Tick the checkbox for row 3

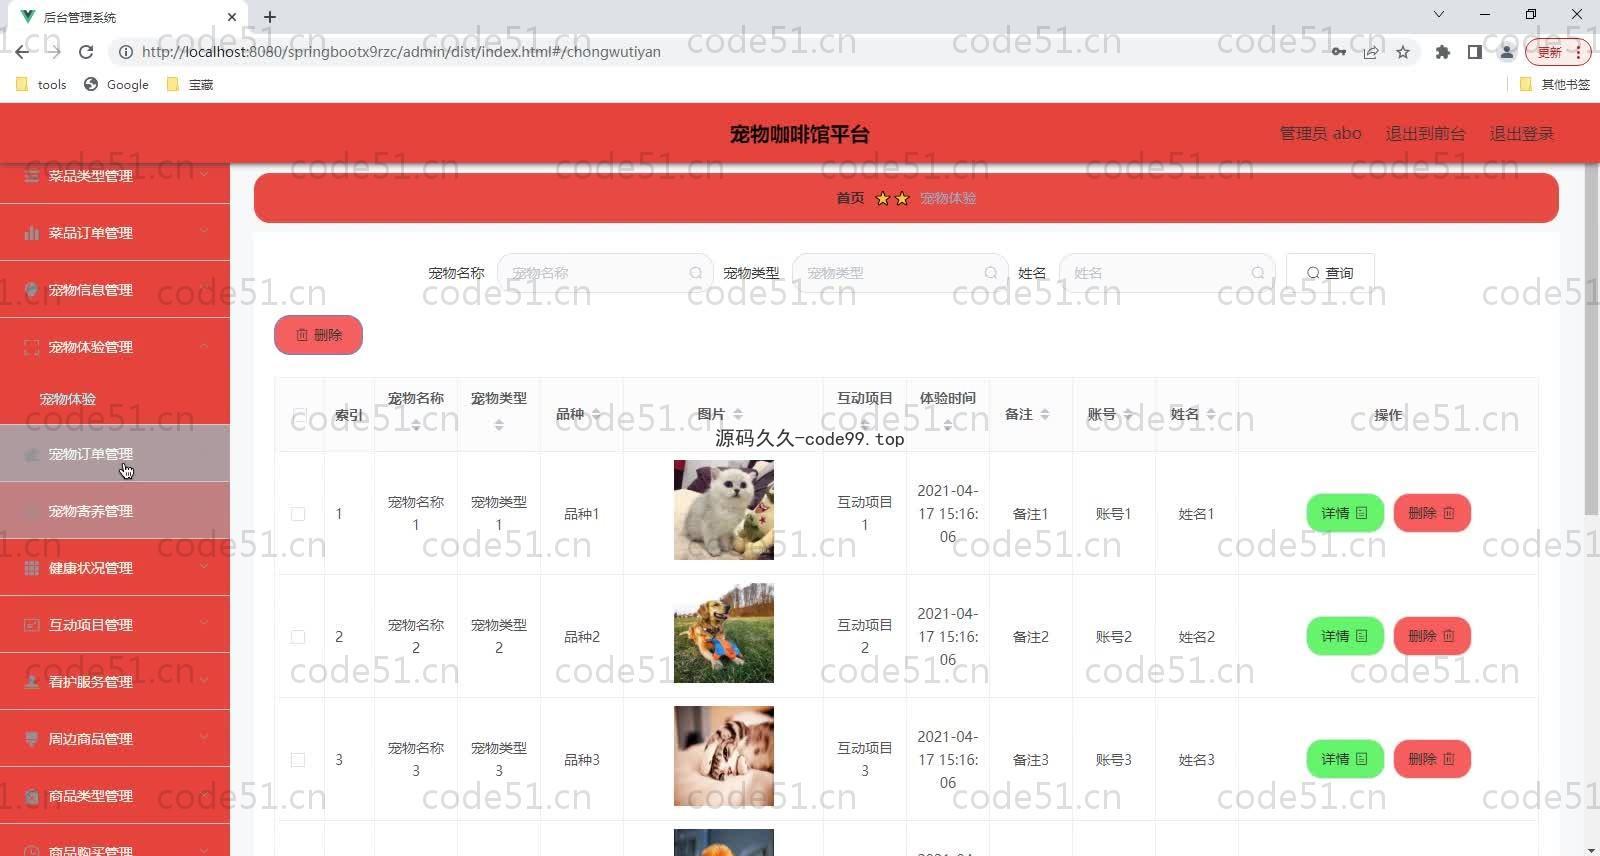tap(298, 760)
